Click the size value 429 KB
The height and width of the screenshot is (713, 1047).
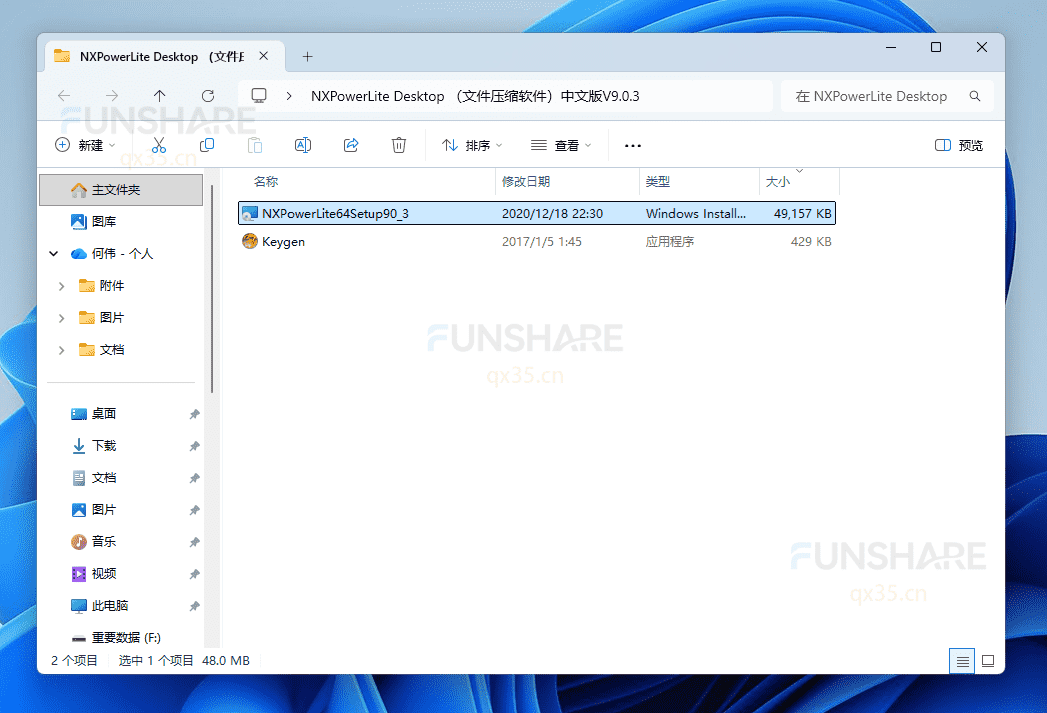click(811, 242)
